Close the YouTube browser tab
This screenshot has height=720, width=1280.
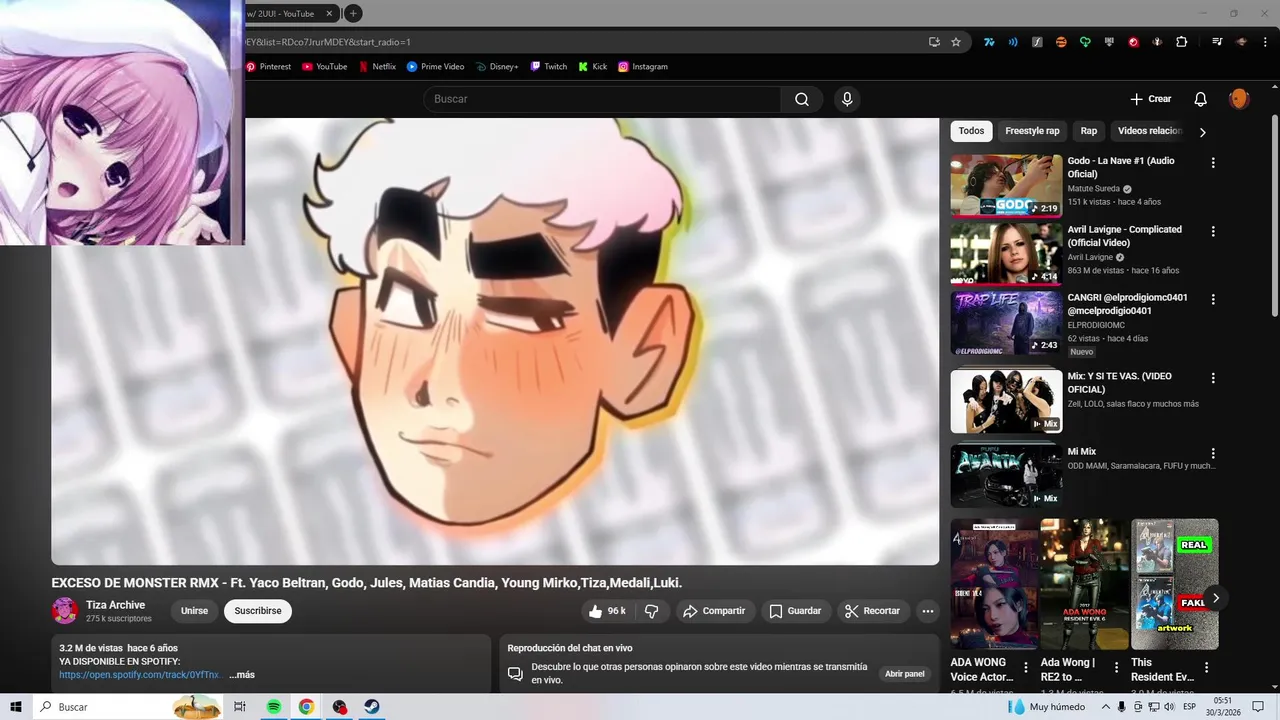[x=329, y=13]
